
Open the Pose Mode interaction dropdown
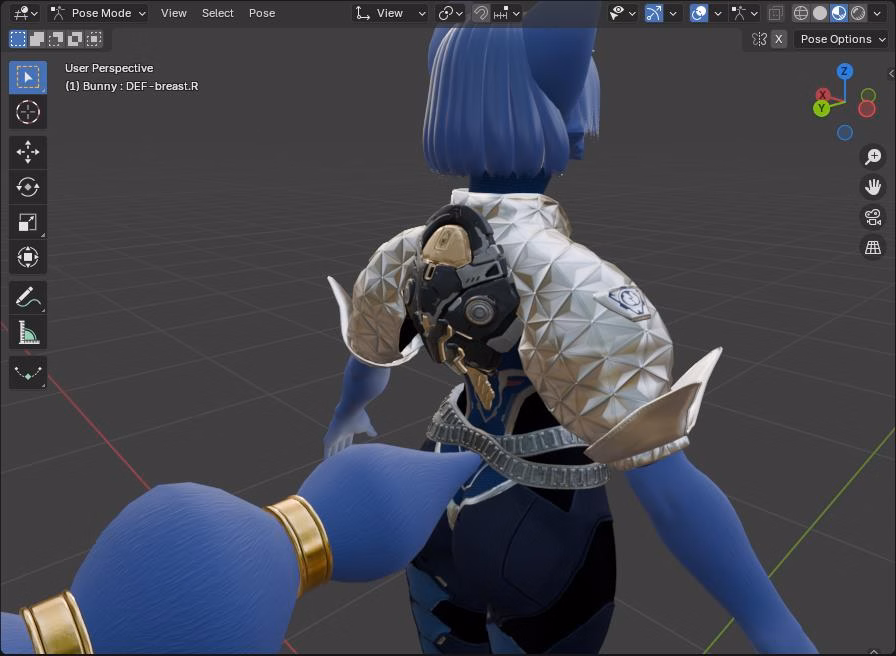click(x=97, y=13)
